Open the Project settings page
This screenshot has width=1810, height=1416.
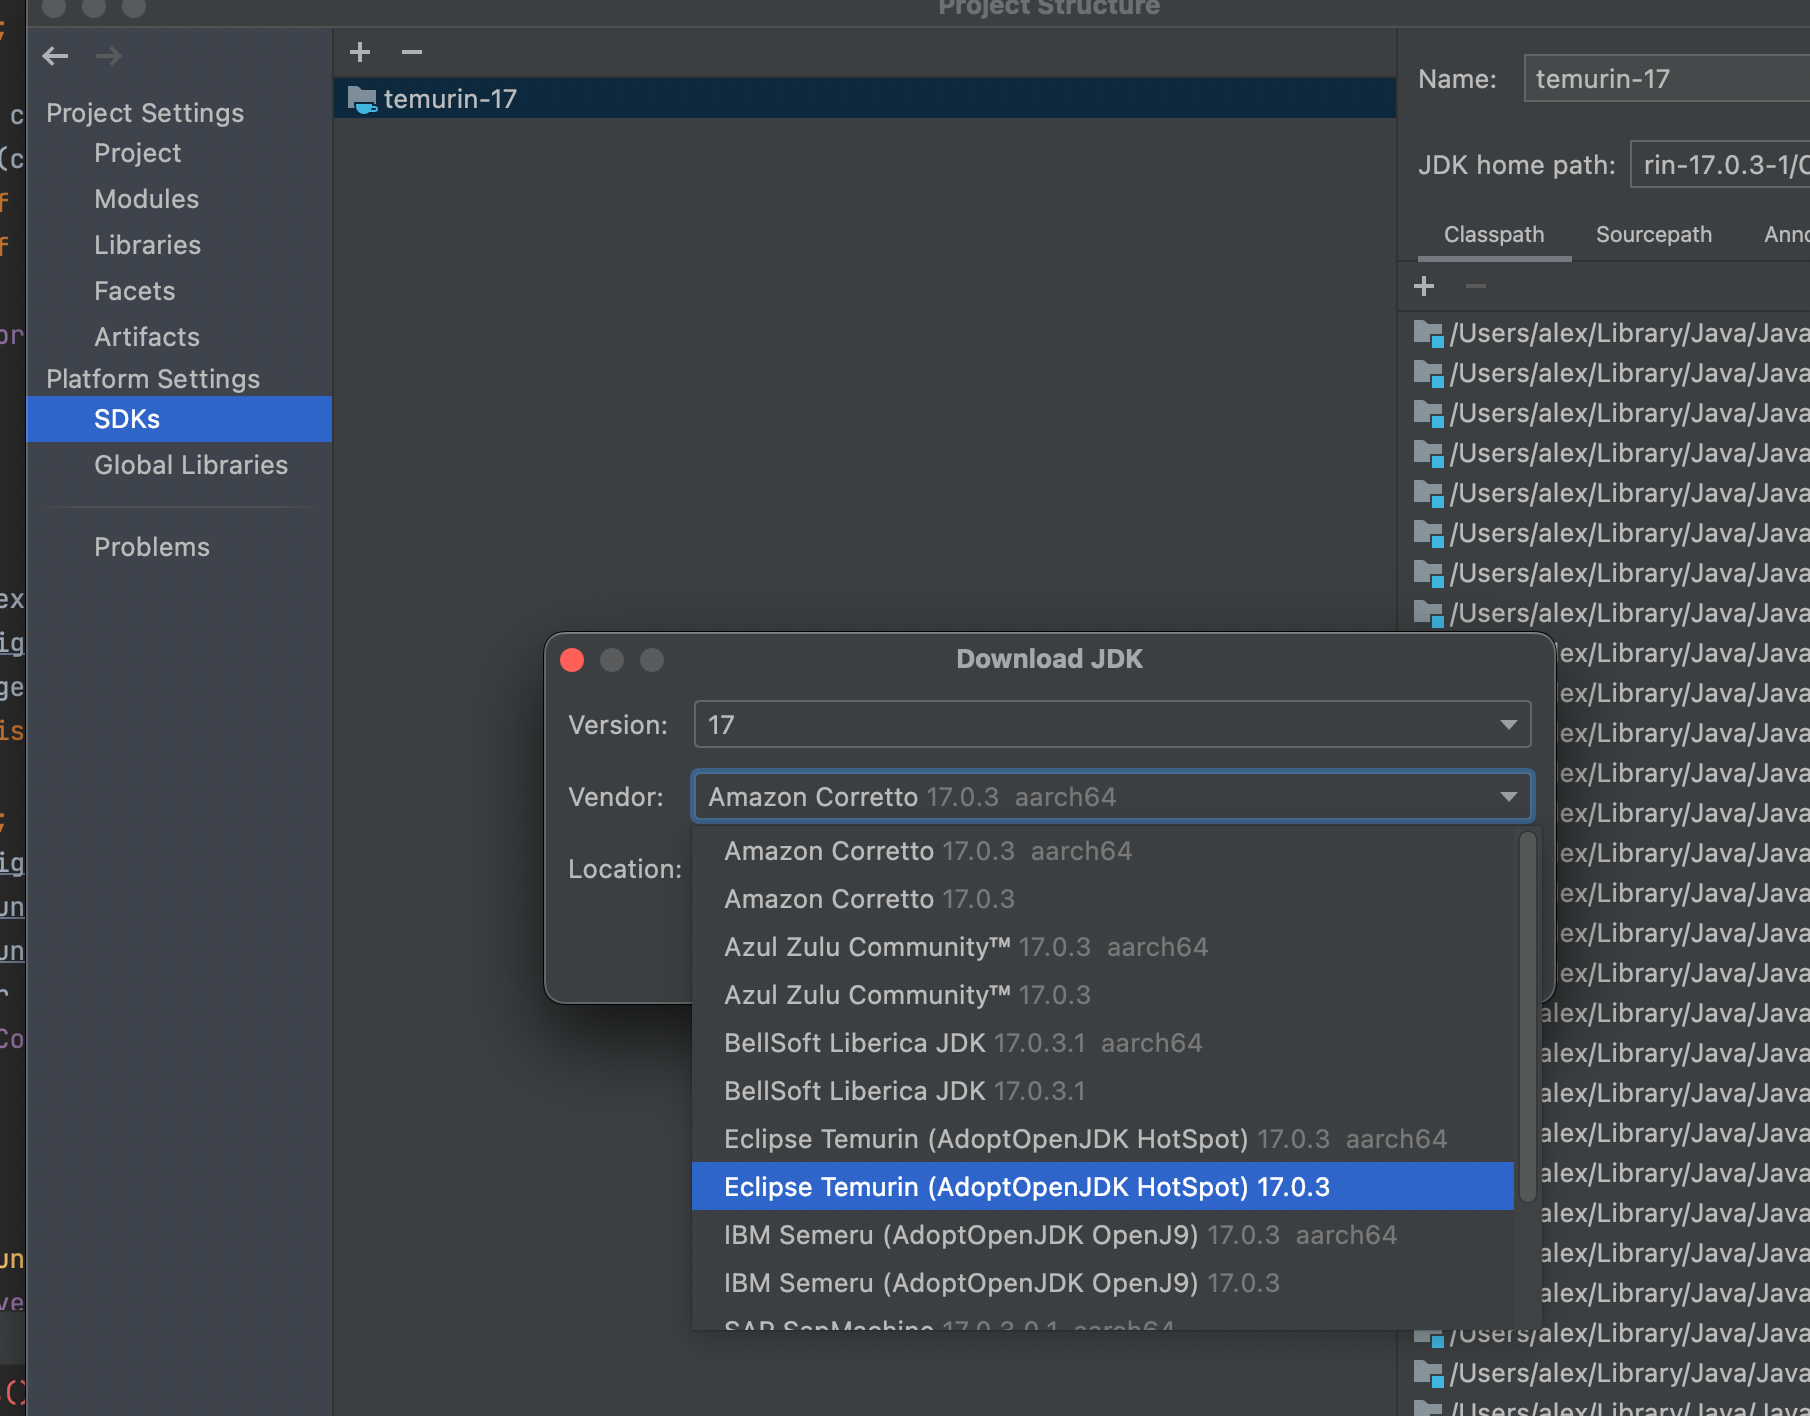(x=138, y=153)
